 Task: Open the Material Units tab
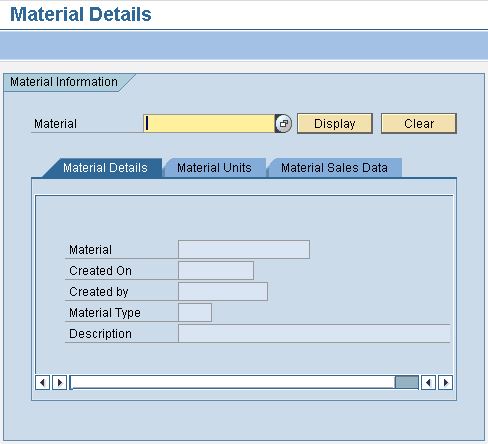click(214, 168)
